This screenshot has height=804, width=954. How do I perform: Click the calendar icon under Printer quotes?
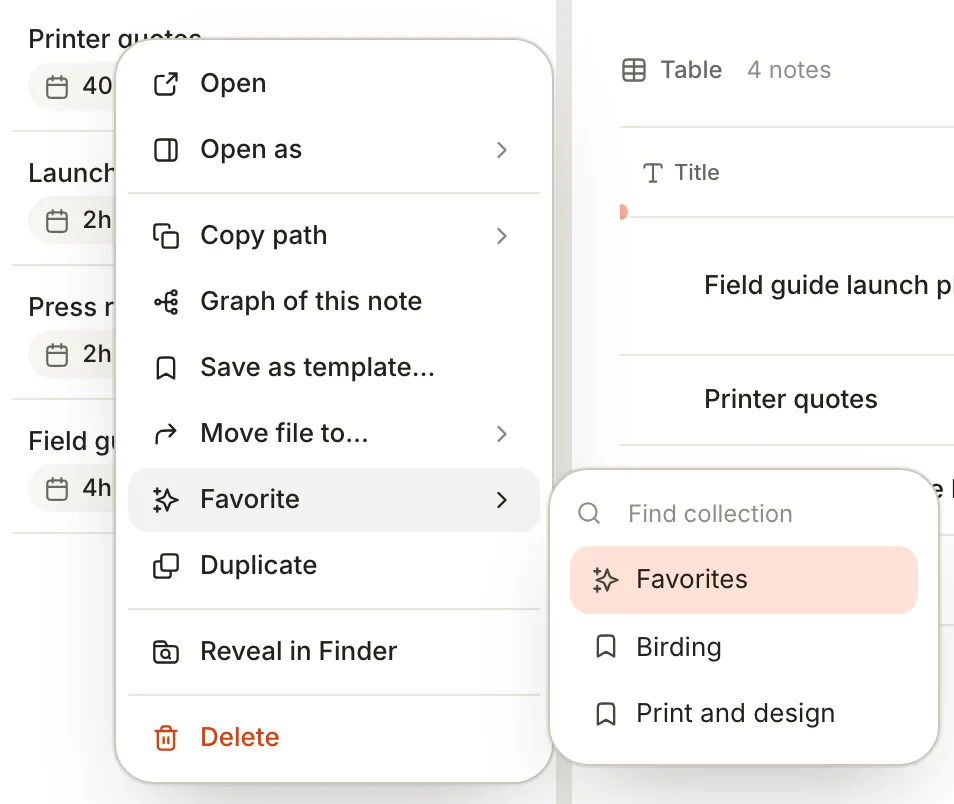[x=57, y=86]
